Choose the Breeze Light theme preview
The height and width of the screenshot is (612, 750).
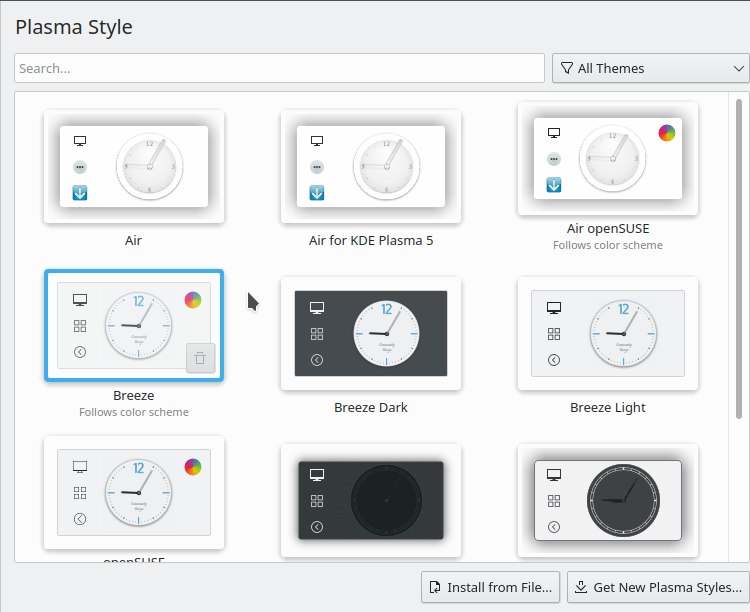(607, 334)
